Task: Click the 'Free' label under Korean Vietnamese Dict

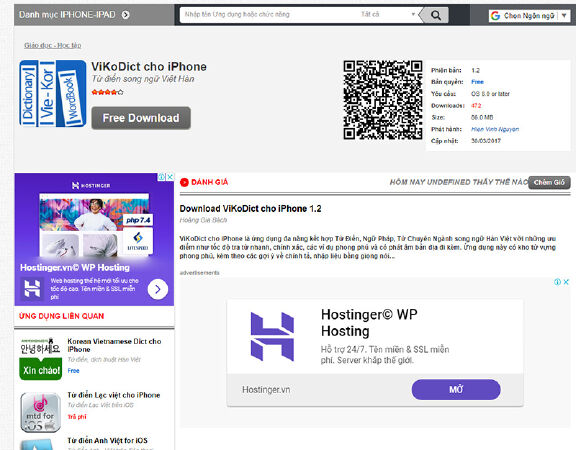Action: click(73, 371)
